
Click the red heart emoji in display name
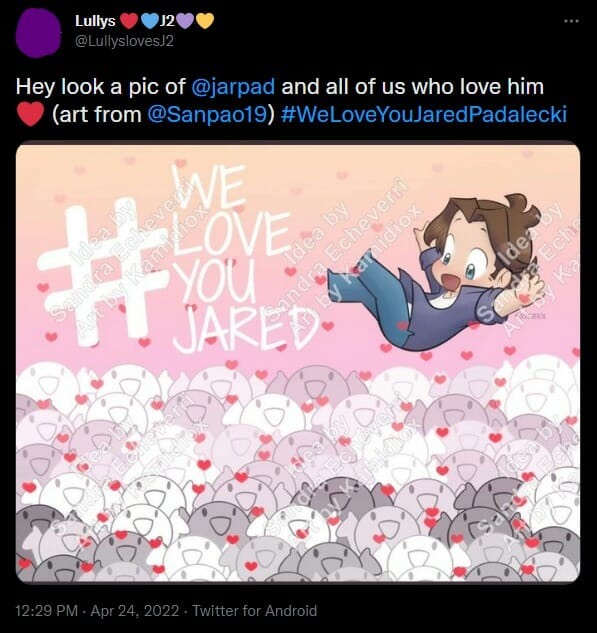pyautogui.click(x=129, y=21)
